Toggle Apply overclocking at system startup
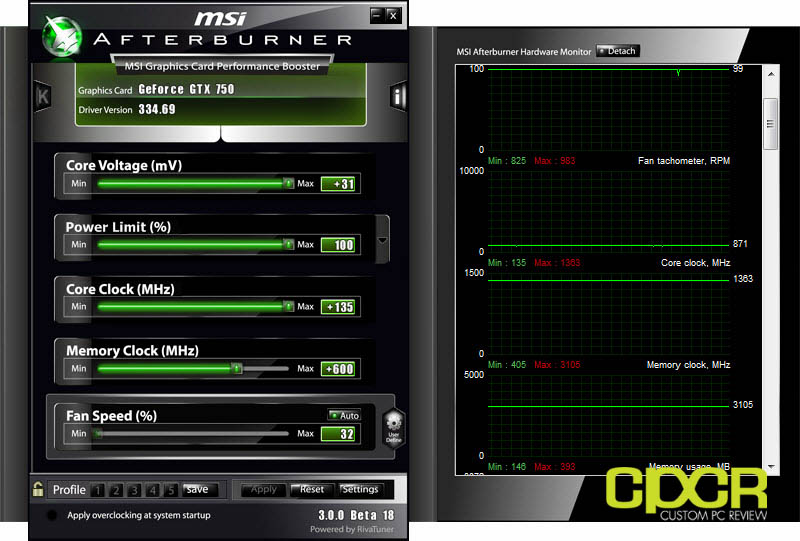 click(52, 515)
